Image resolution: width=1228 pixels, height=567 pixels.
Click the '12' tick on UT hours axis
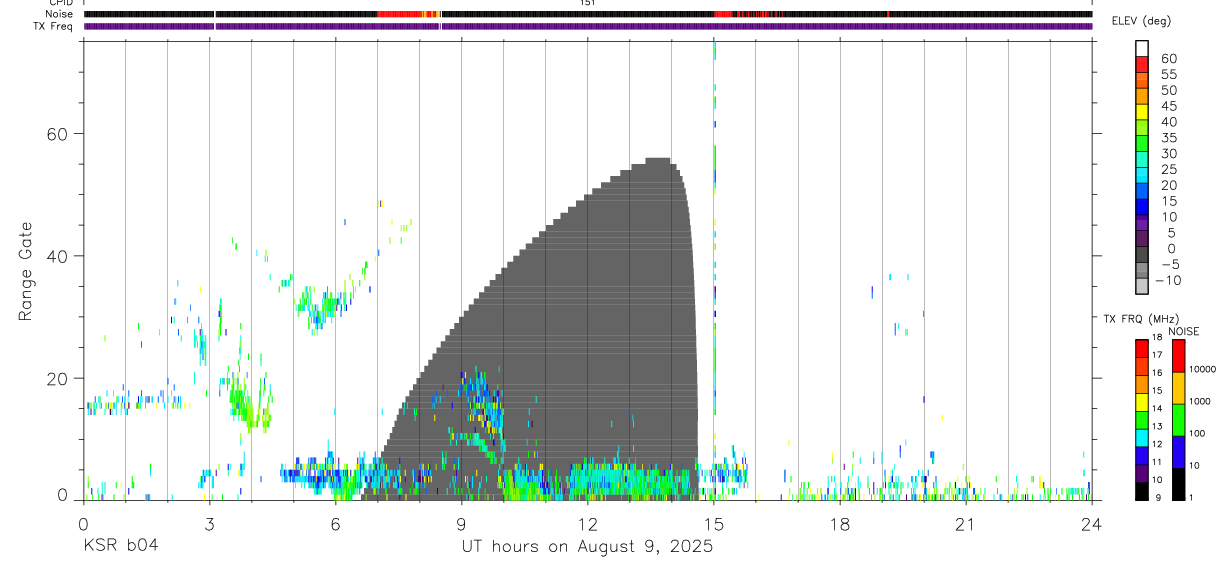[x=588, y=523]
